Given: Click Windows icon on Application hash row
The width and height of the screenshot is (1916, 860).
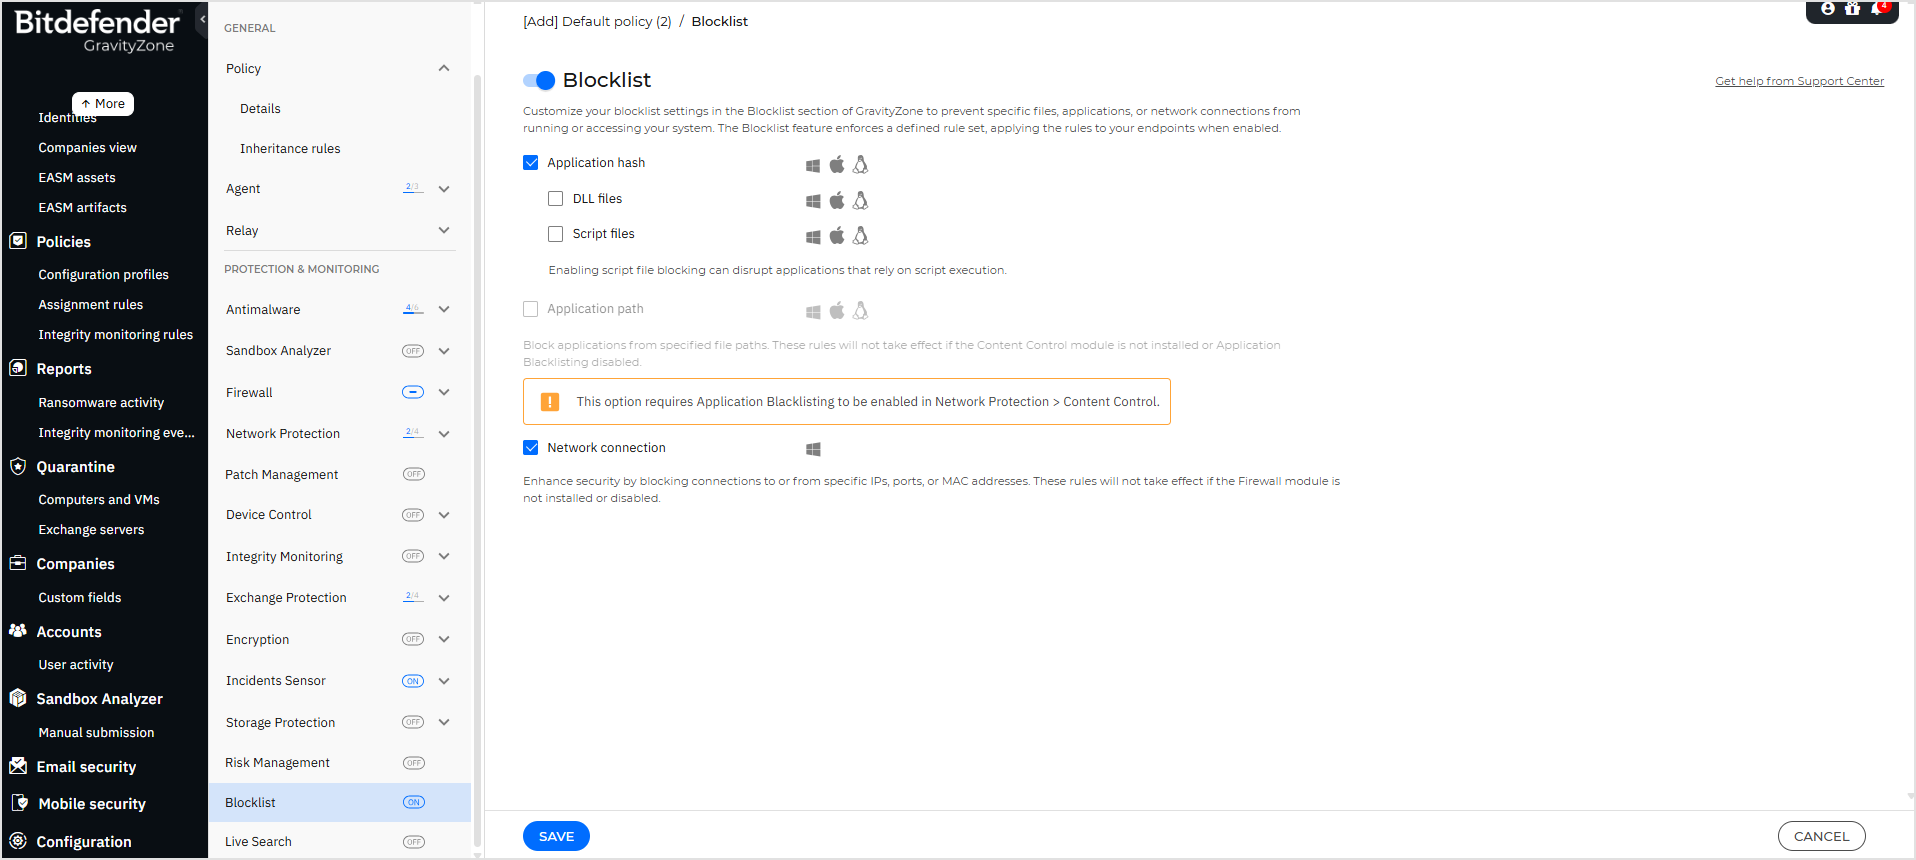Looking at the screenshot, I should (x=813, y=165).
